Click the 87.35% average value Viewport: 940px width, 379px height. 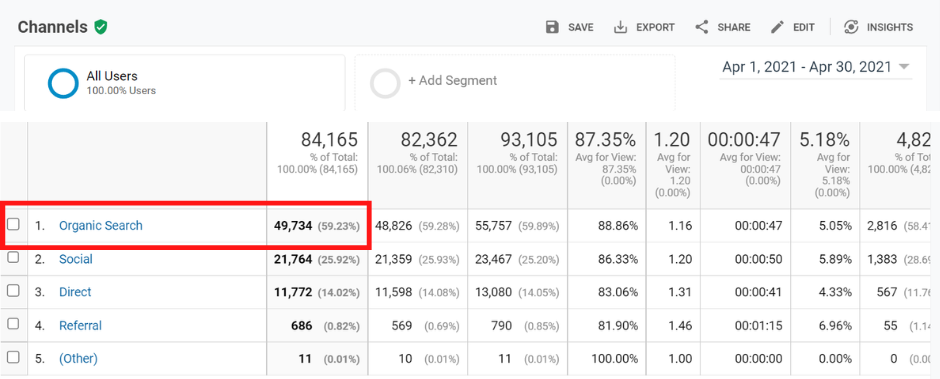point(605,140)
